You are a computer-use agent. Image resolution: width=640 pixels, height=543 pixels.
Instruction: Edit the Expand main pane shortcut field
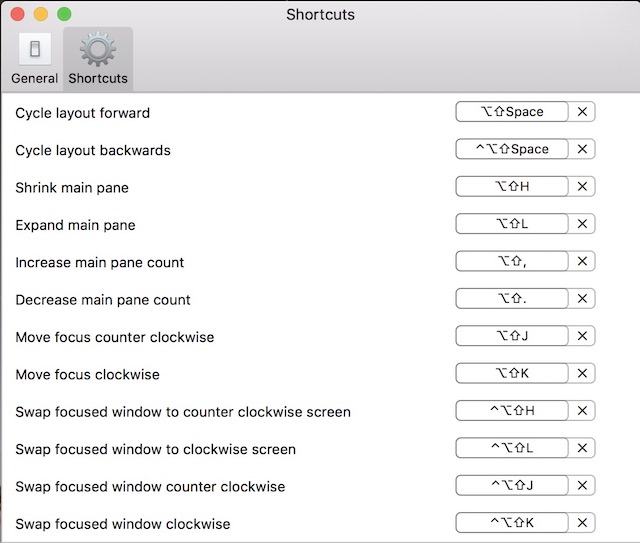click(512, 224)
